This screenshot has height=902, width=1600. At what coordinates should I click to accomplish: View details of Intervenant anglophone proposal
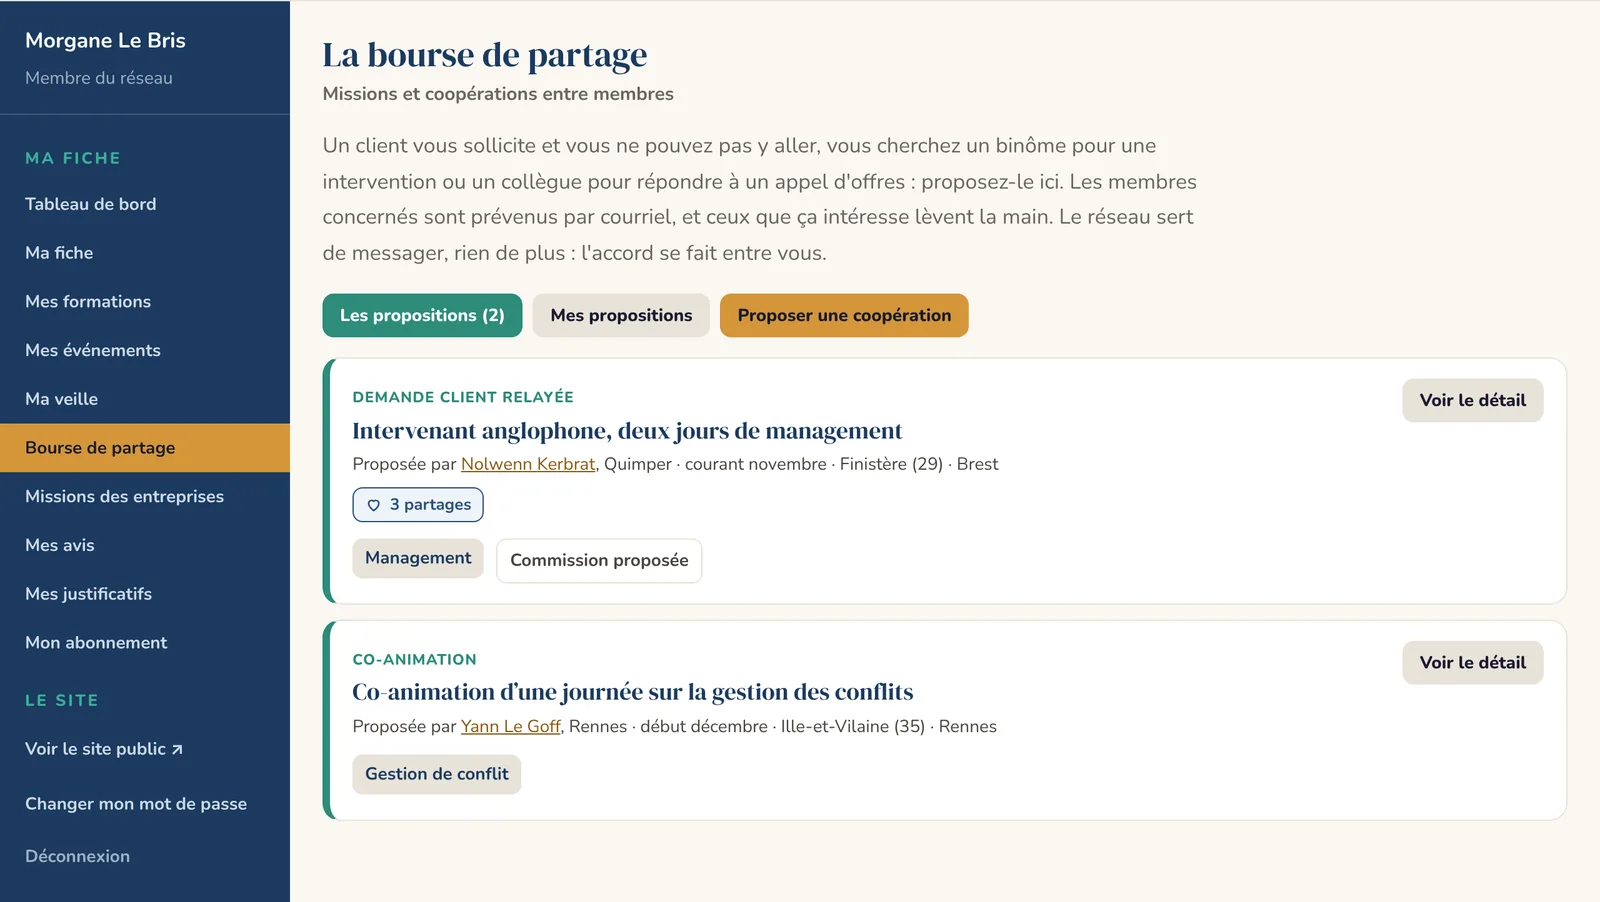pos(1472,400)
